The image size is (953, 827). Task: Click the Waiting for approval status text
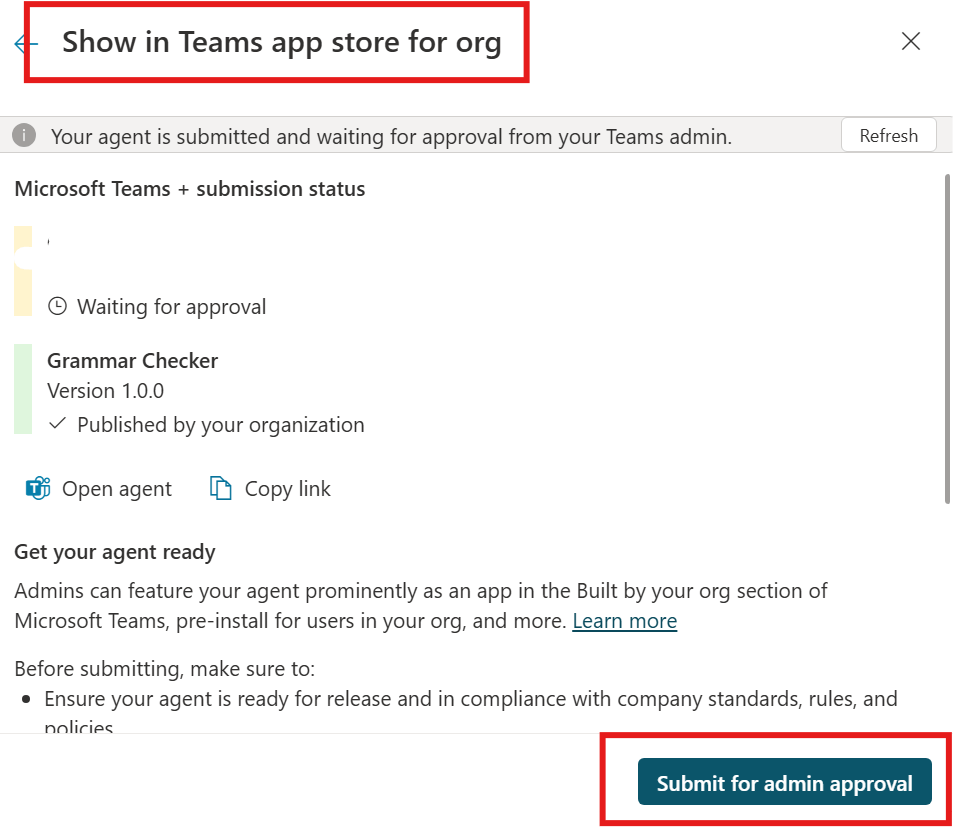point(171,306)
